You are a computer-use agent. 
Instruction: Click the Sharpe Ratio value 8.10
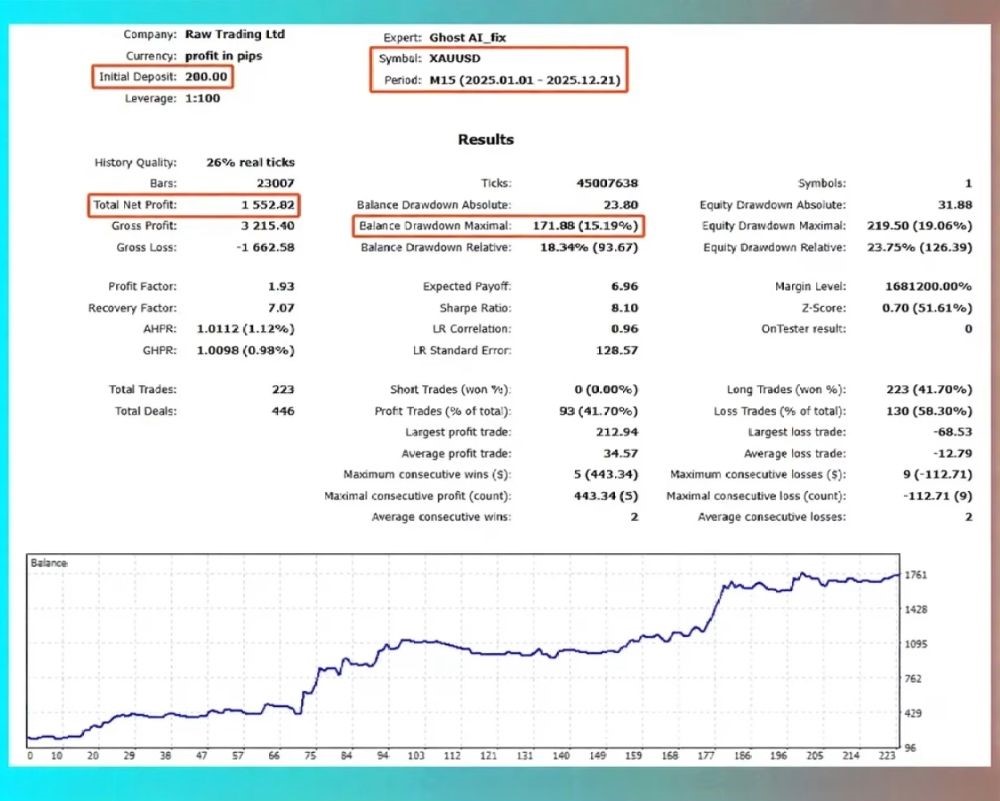pyautogui.click(x=624, y=308)
